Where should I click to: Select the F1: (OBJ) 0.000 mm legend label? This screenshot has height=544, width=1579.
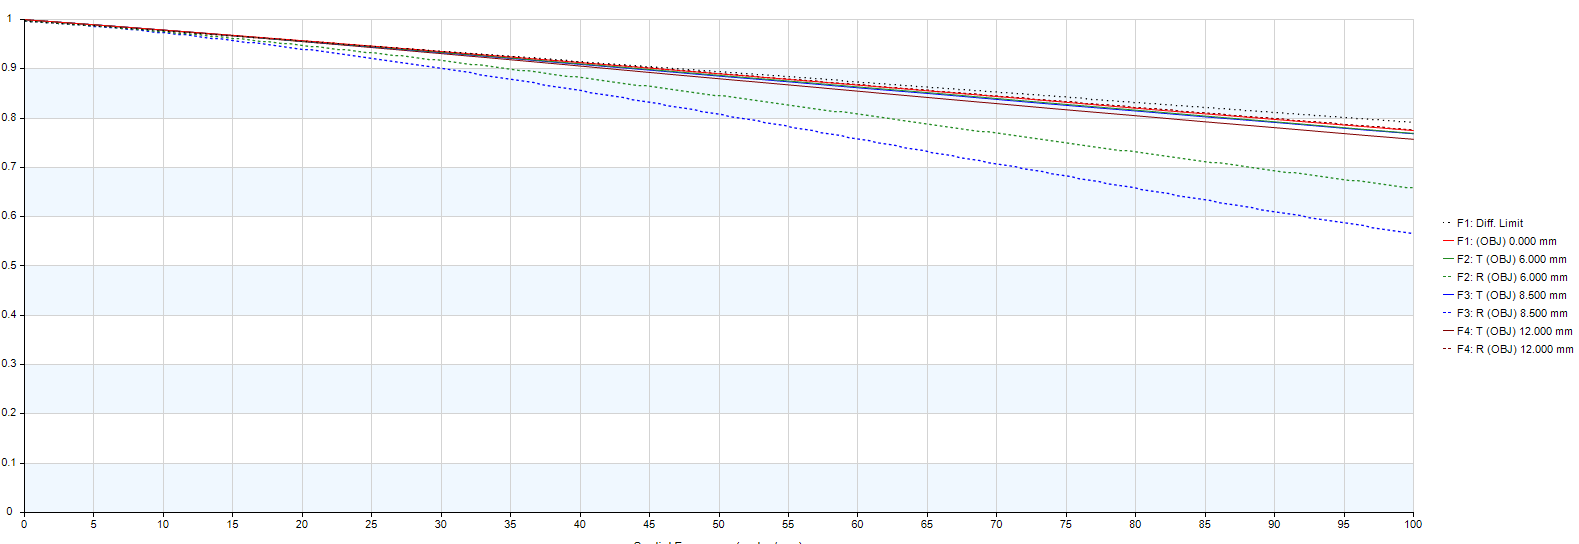click(x=1506, y=241)
